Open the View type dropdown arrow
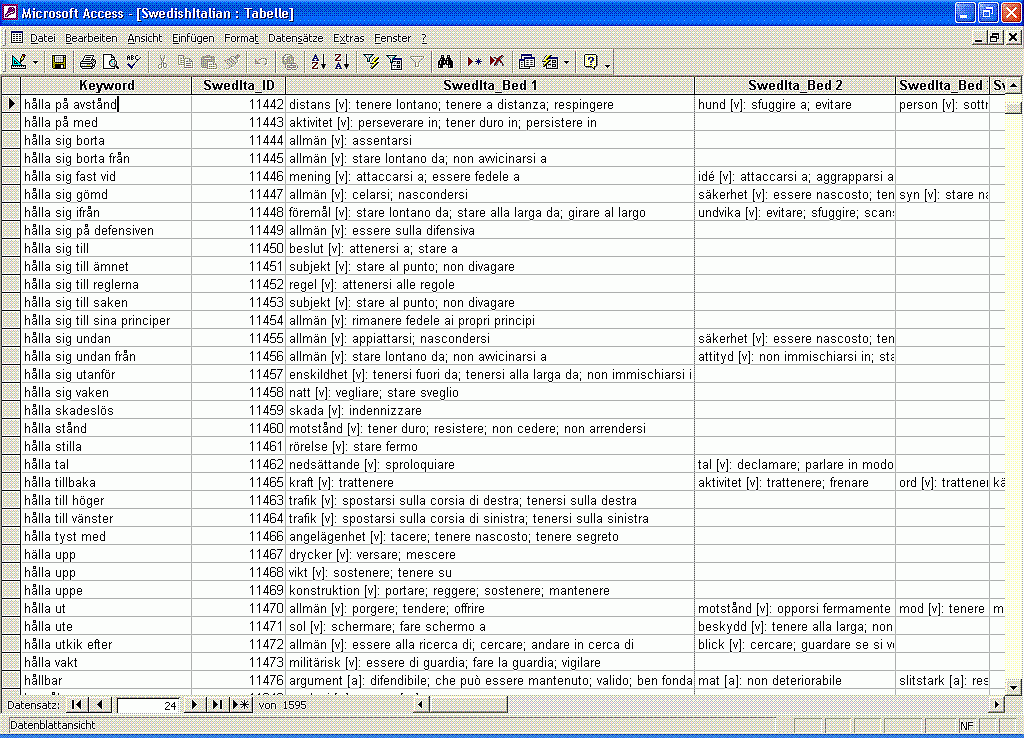The height and width of the screenshot is (738, 1024). 35,63
